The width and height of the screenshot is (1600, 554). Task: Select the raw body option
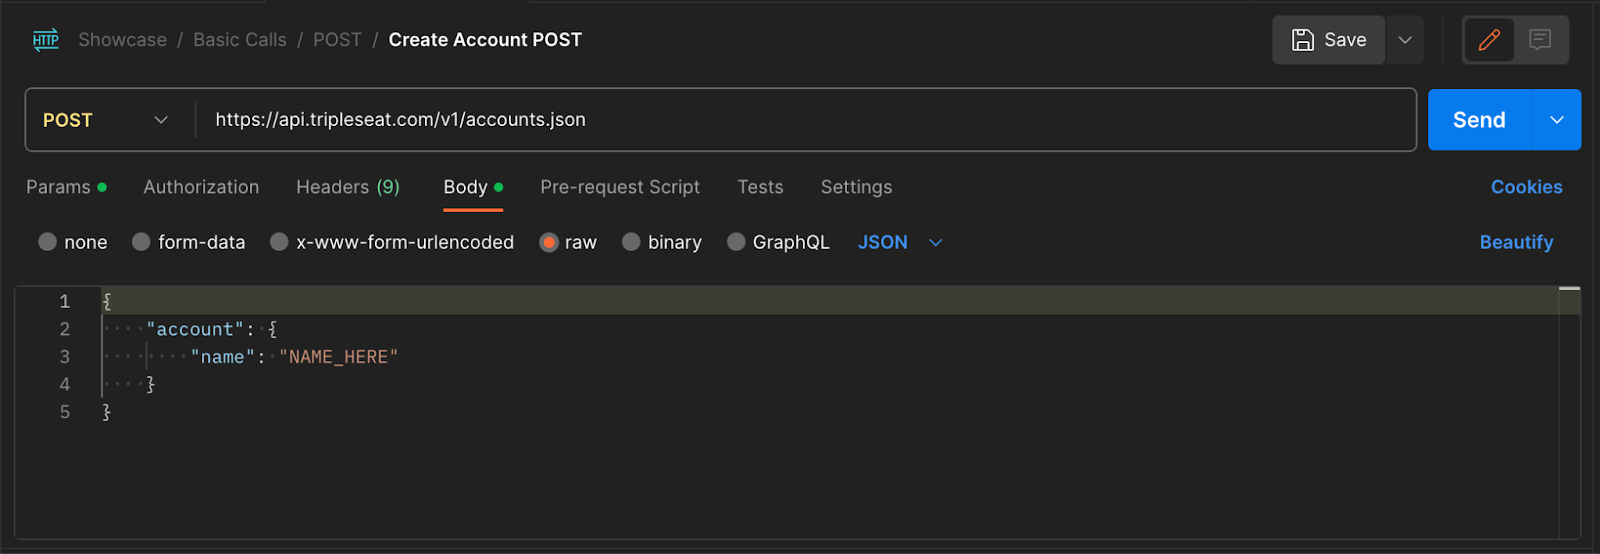[548, 242]
